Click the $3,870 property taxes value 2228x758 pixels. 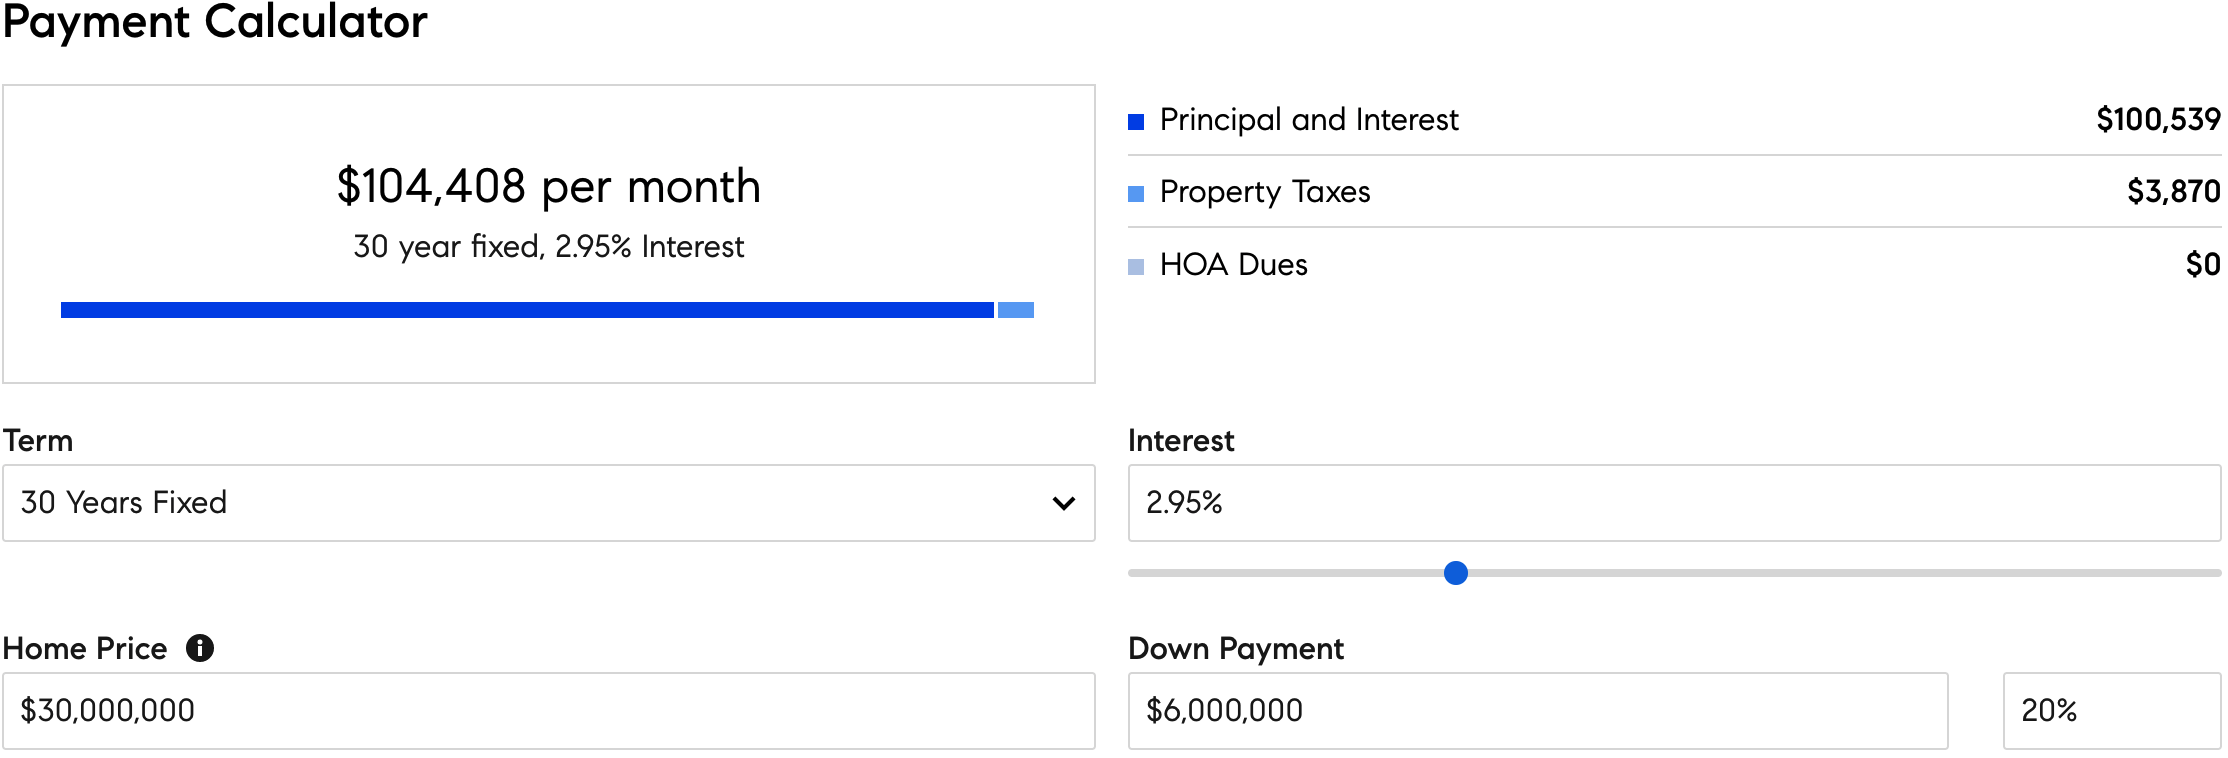point(2173,192)
